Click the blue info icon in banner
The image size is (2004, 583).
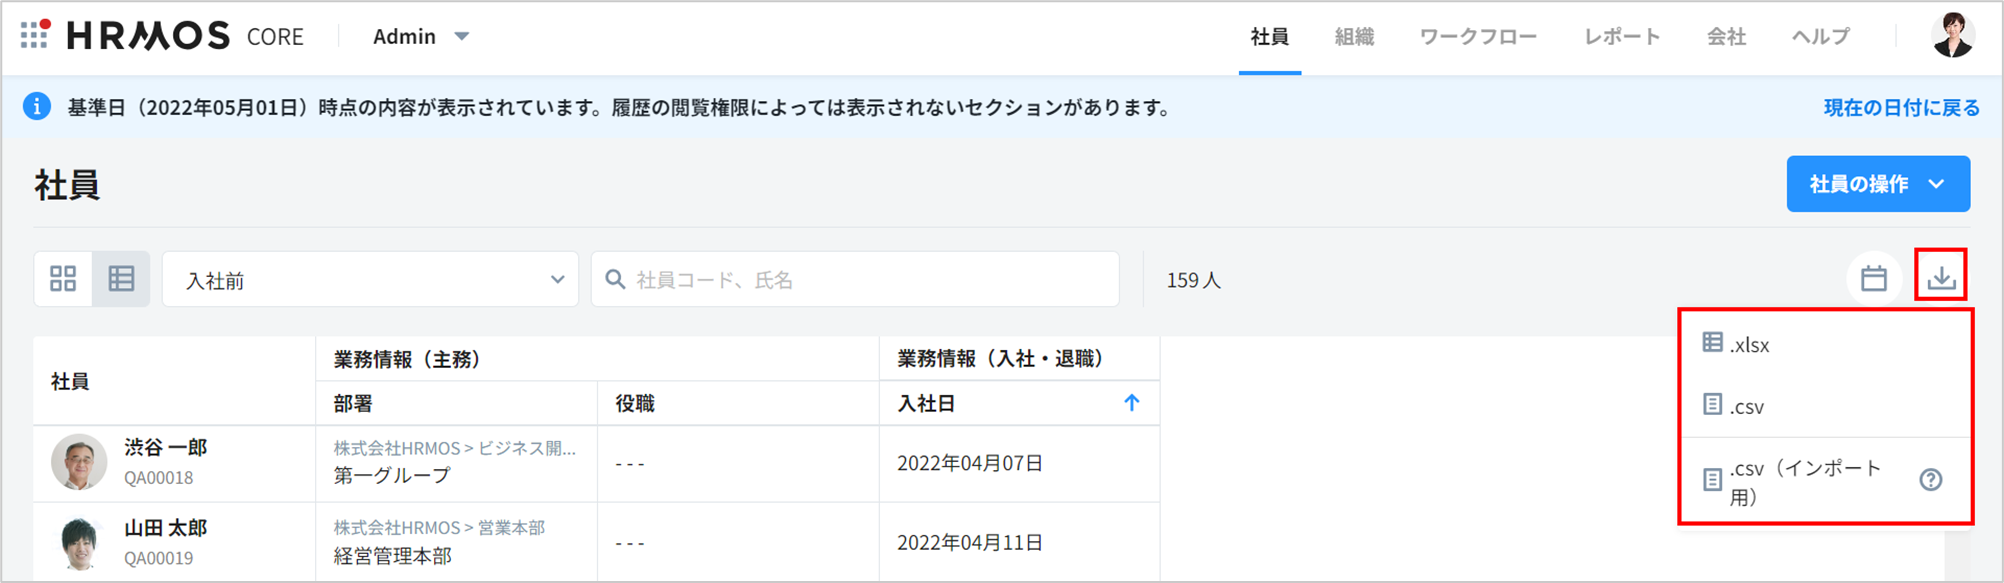point(37,107)
